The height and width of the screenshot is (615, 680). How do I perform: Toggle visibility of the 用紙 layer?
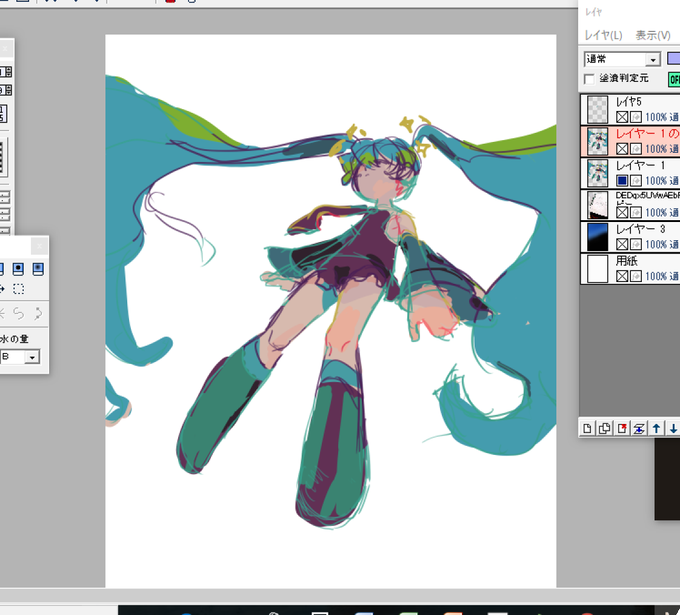622,276
